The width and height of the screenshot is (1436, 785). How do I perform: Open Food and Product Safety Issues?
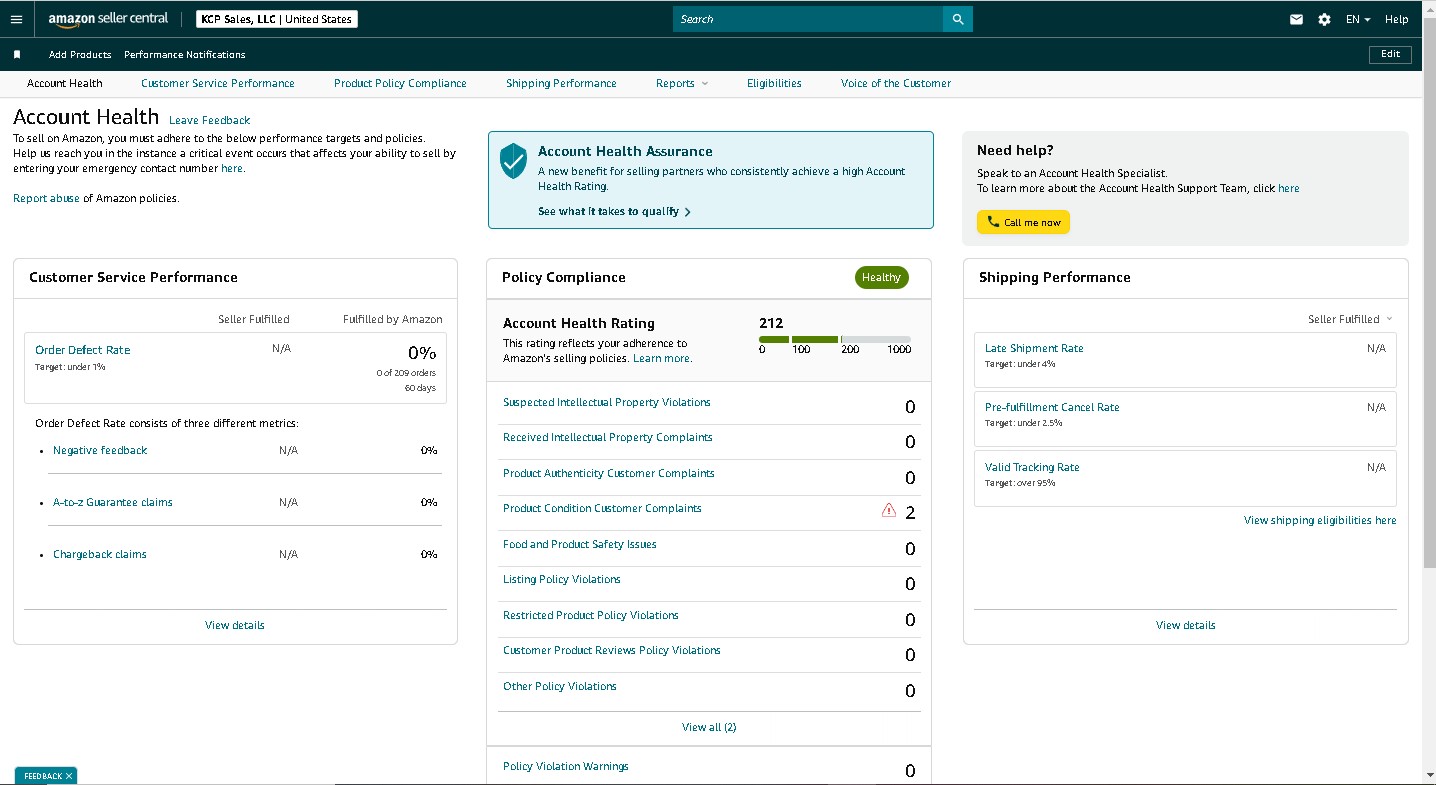pos(580,544)
